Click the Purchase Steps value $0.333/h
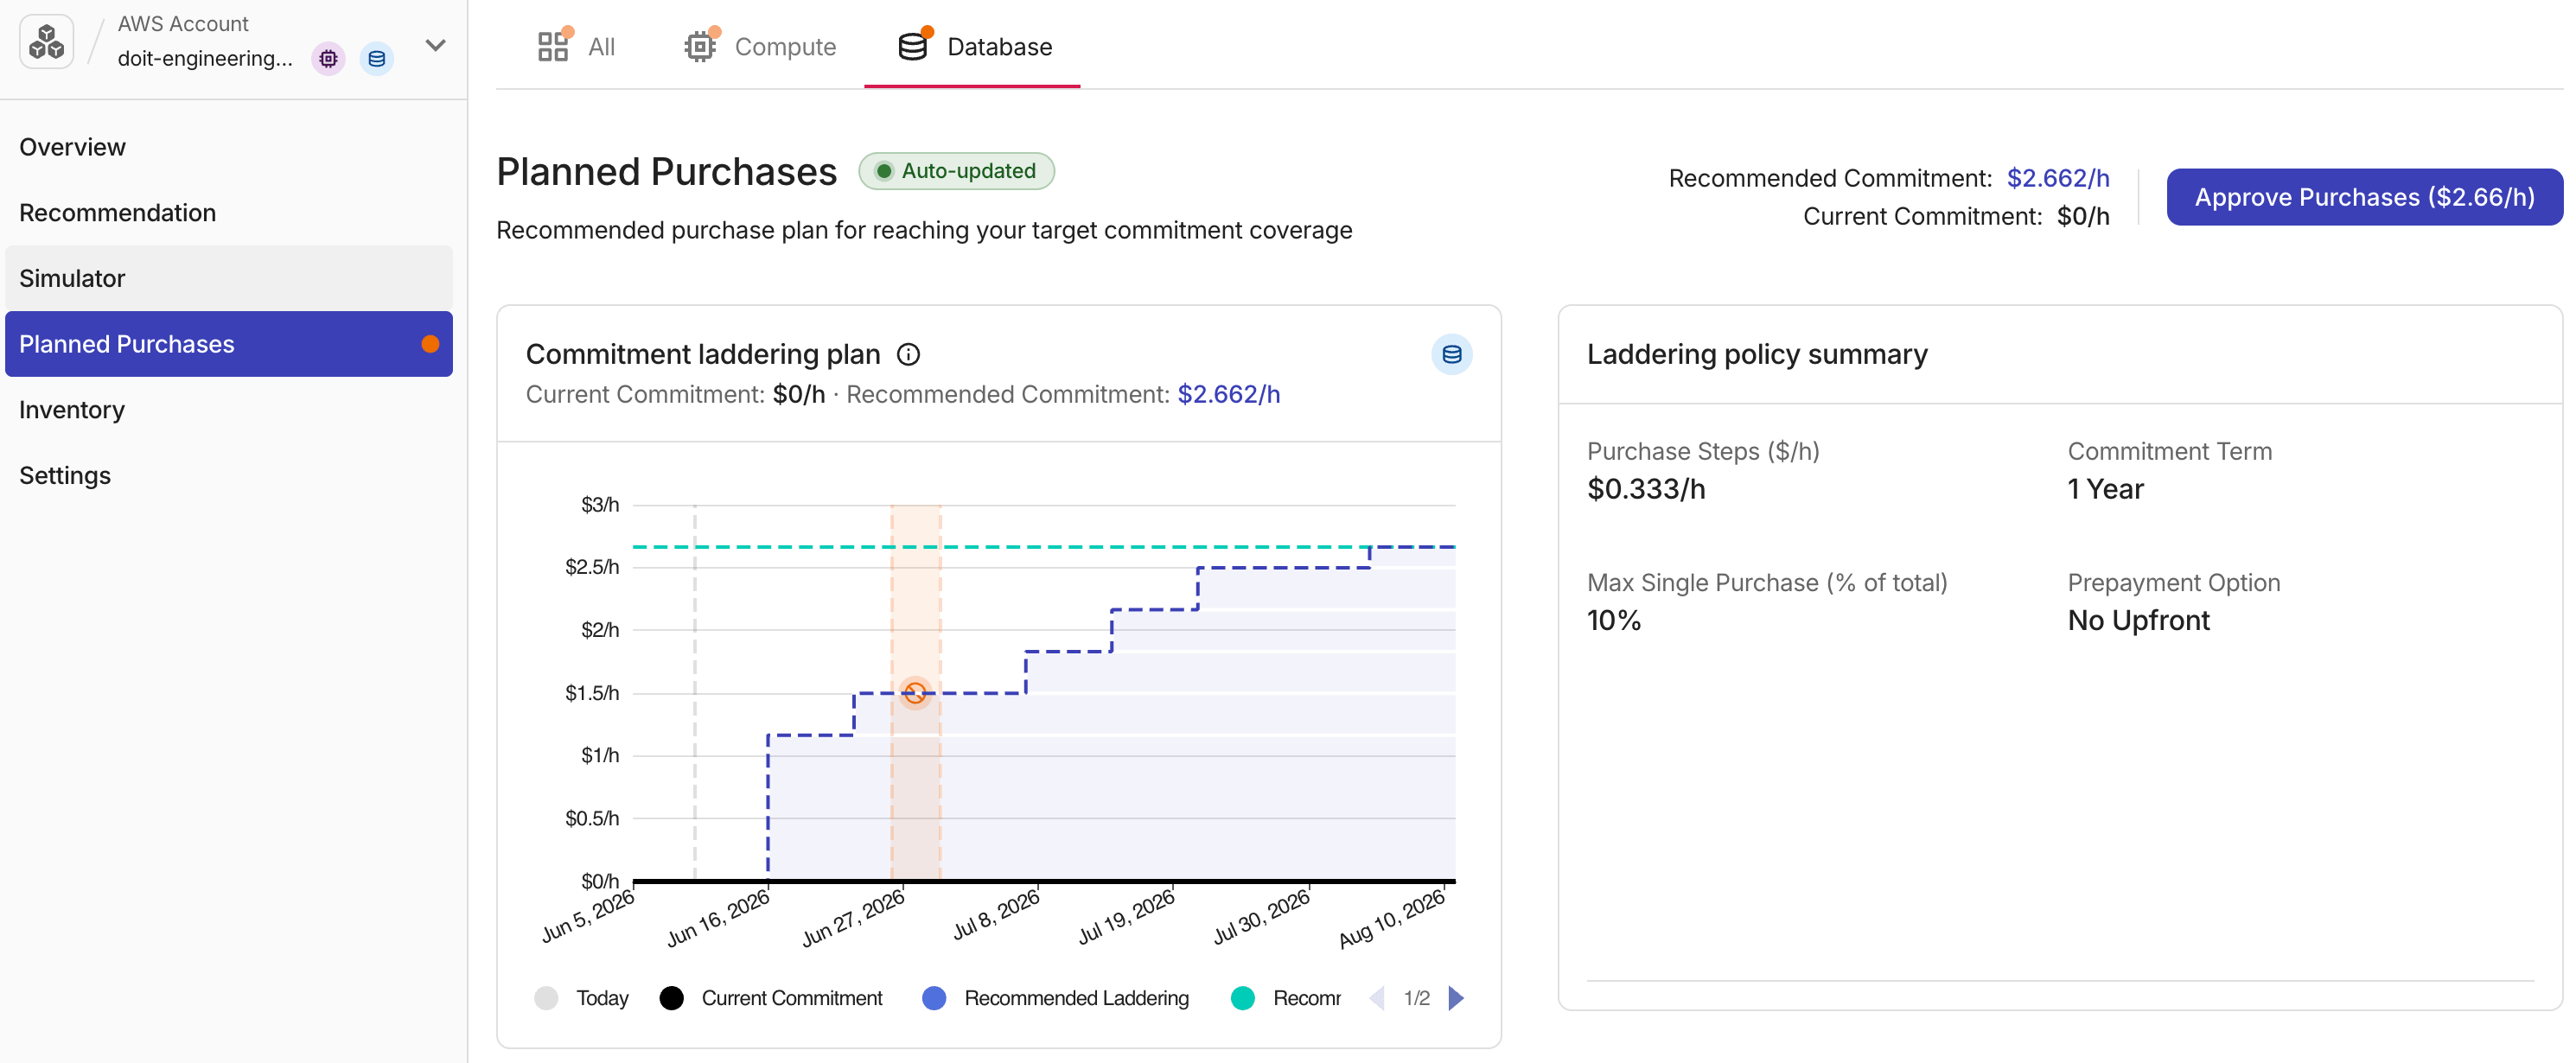 [x=1646, y=489]
